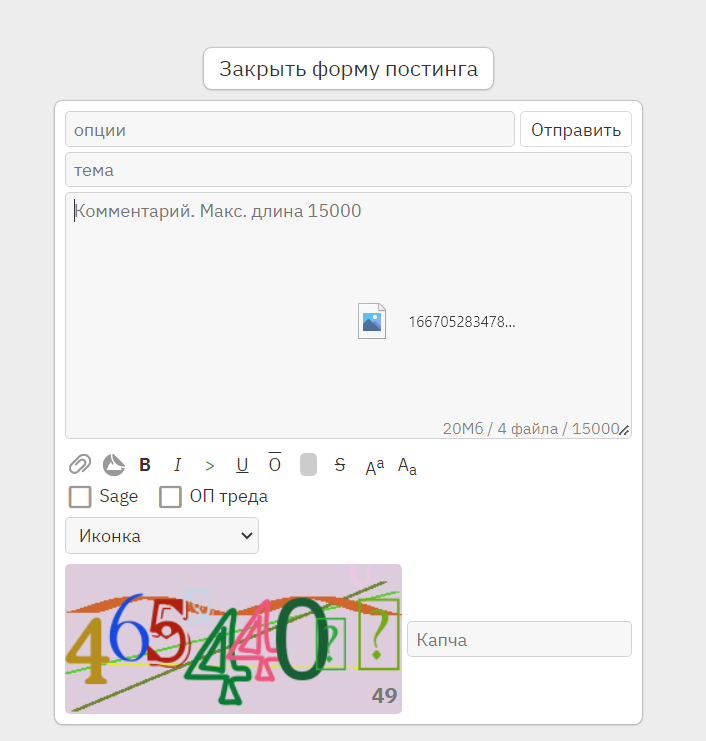Submit post with Отправить button
Screen dimensions: 706x741
tap(576, 129)
